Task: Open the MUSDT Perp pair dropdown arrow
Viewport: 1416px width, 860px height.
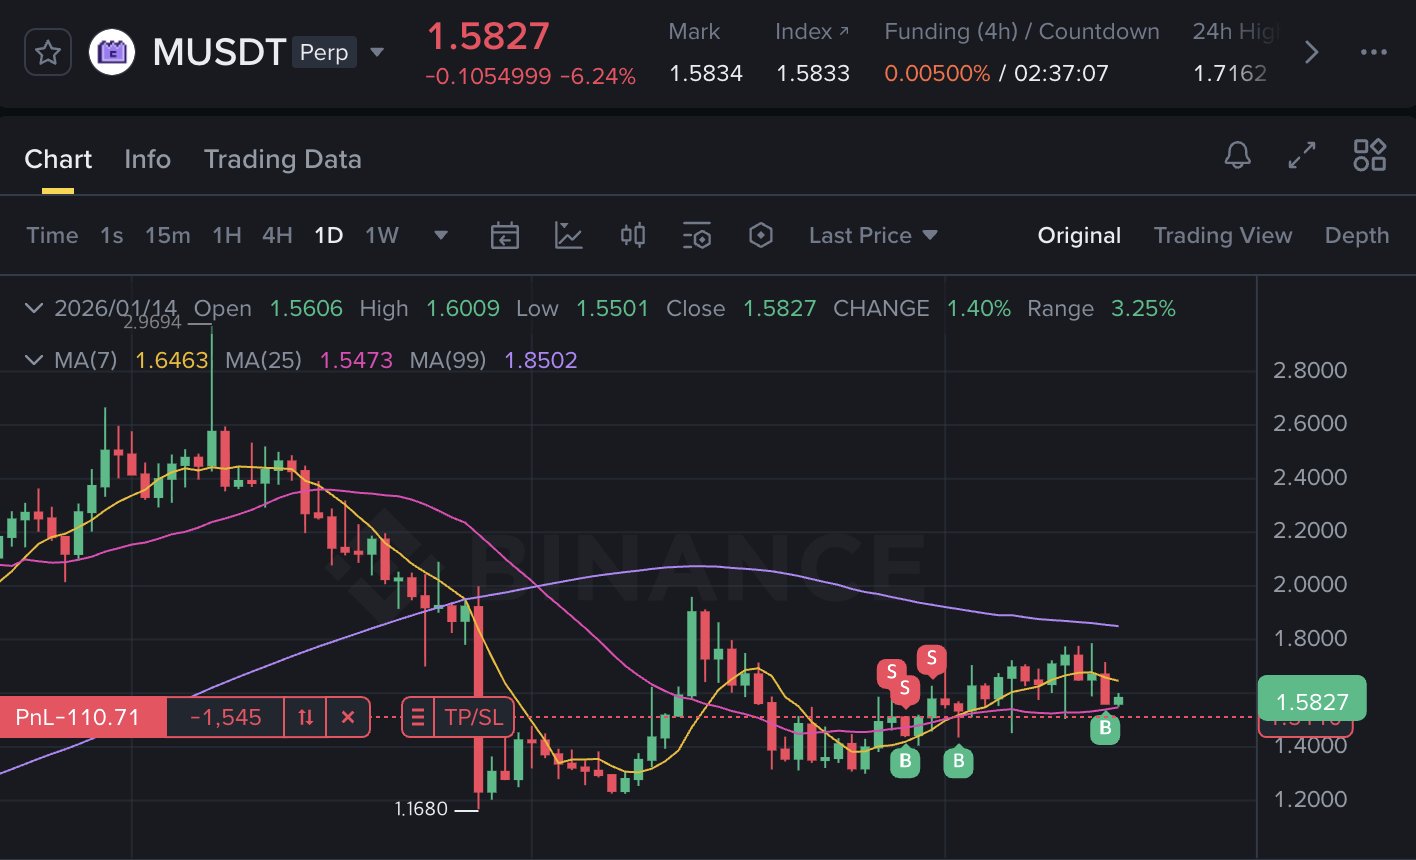Action: point(377,52)
